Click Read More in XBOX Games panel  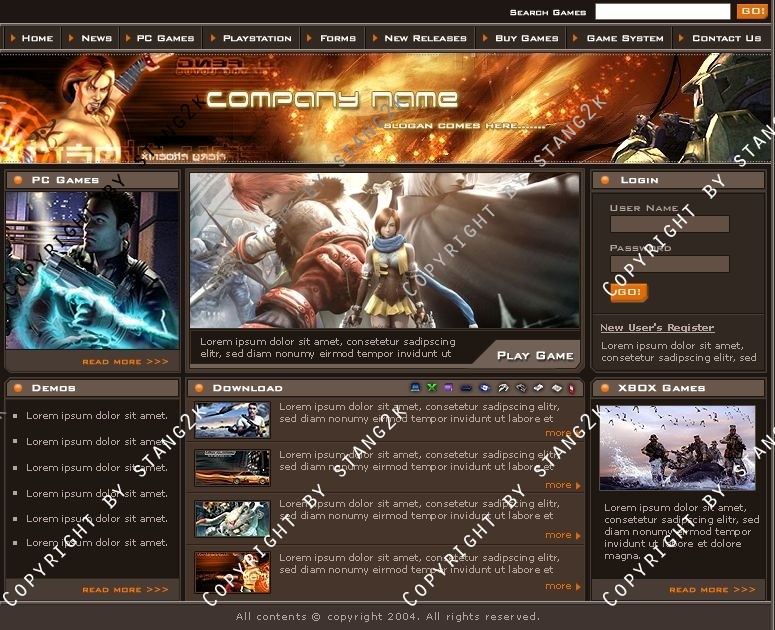point(712,589)
